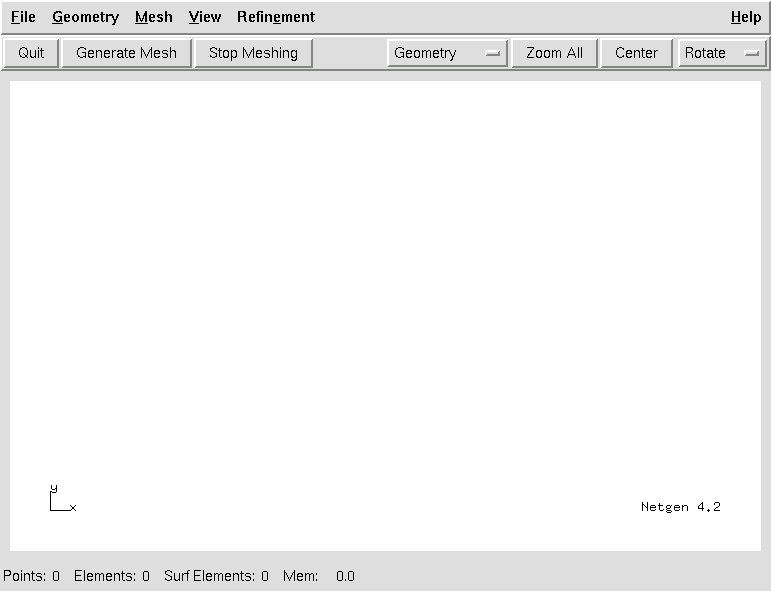Click the Center button

pyautogui.click(x=636, y=53)
